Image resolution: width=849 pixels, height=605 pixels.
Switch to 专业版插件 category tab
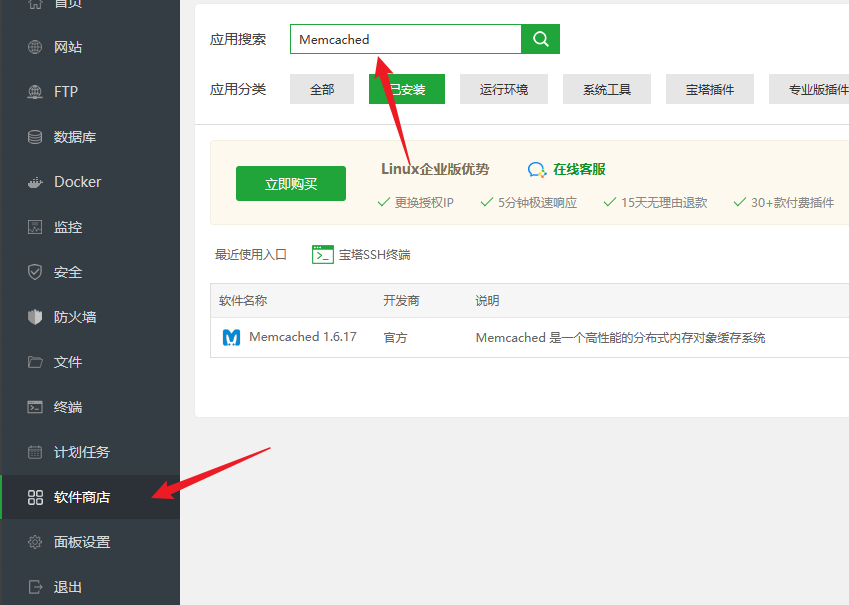click(x=809, y=89)
